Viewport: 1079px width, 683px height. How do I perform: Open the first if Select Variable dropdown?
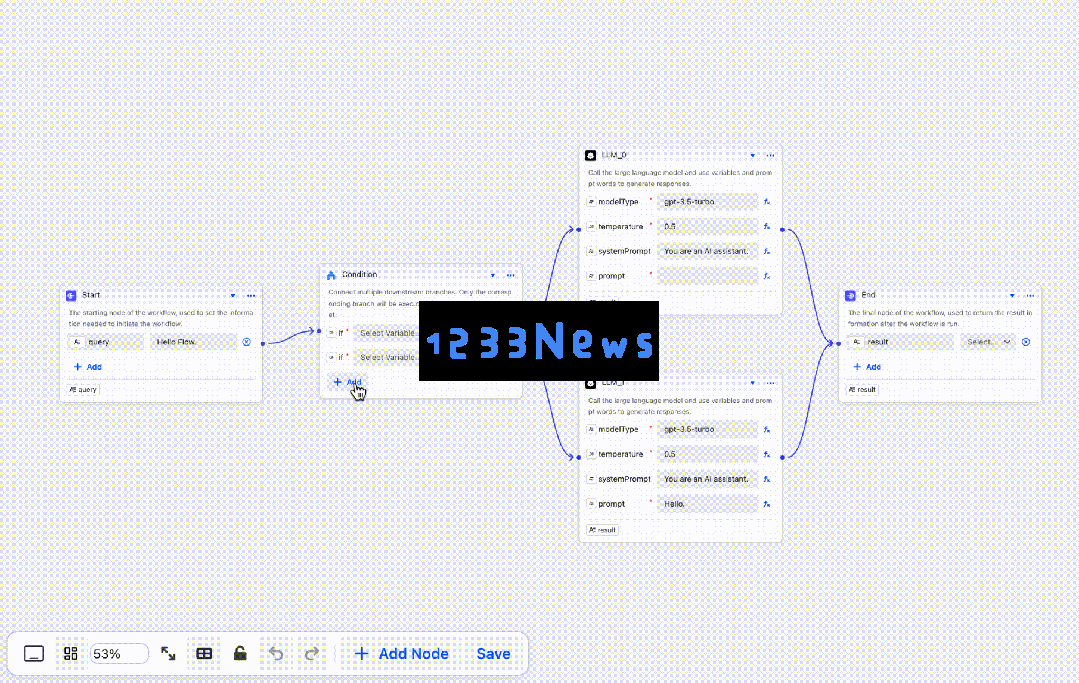(x=386, y=333)
